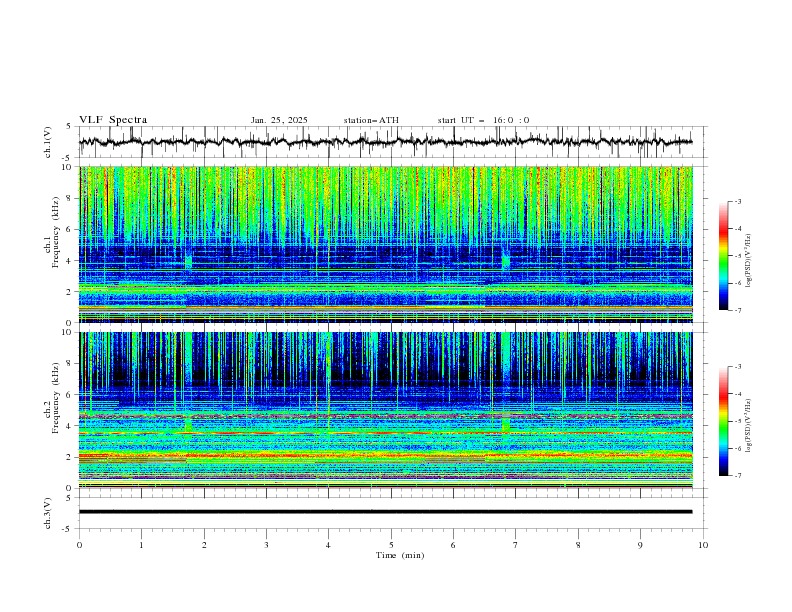
Task: Click the '0' tick on the time axis
Action: [x=79, y=545]
